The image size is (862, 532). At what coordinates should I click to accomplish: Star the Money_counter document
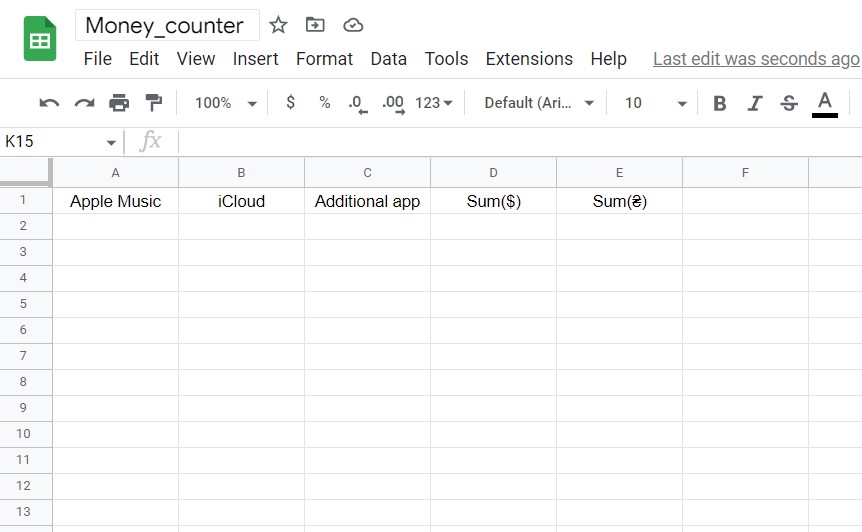pyautogui.click(x=278, y=25)
